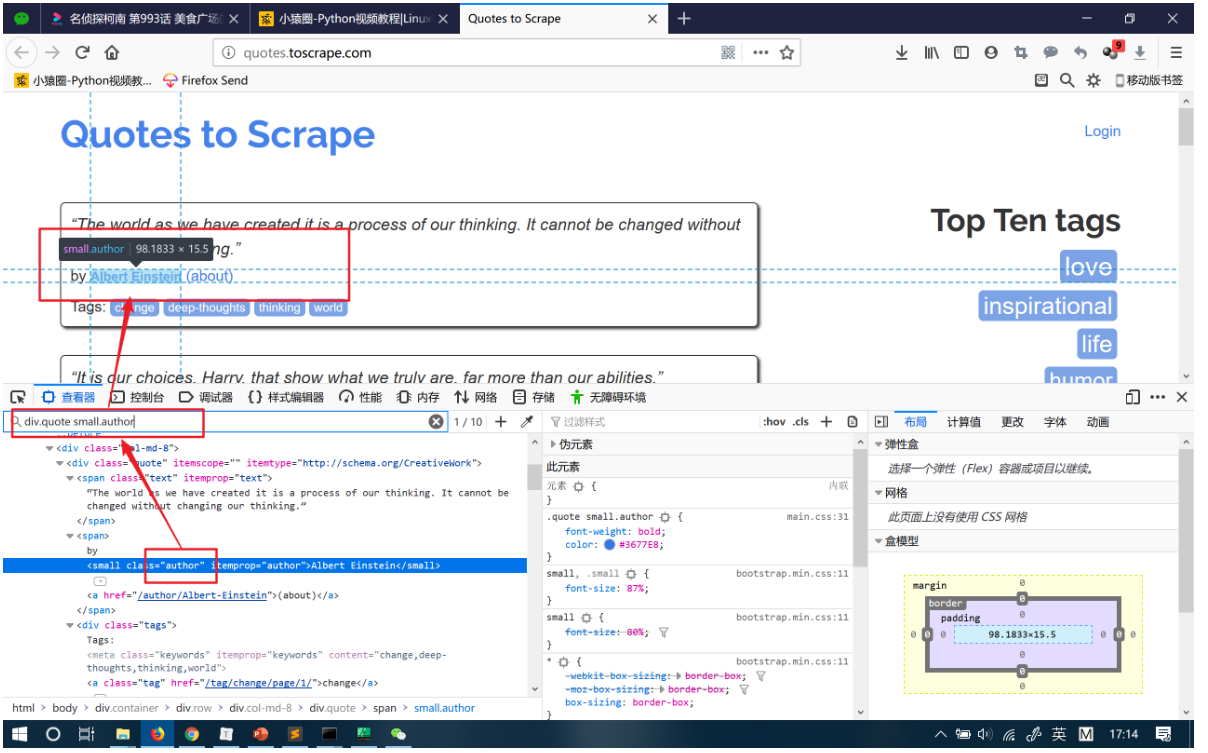
Task: Click the Login link
Action: 1102,131
